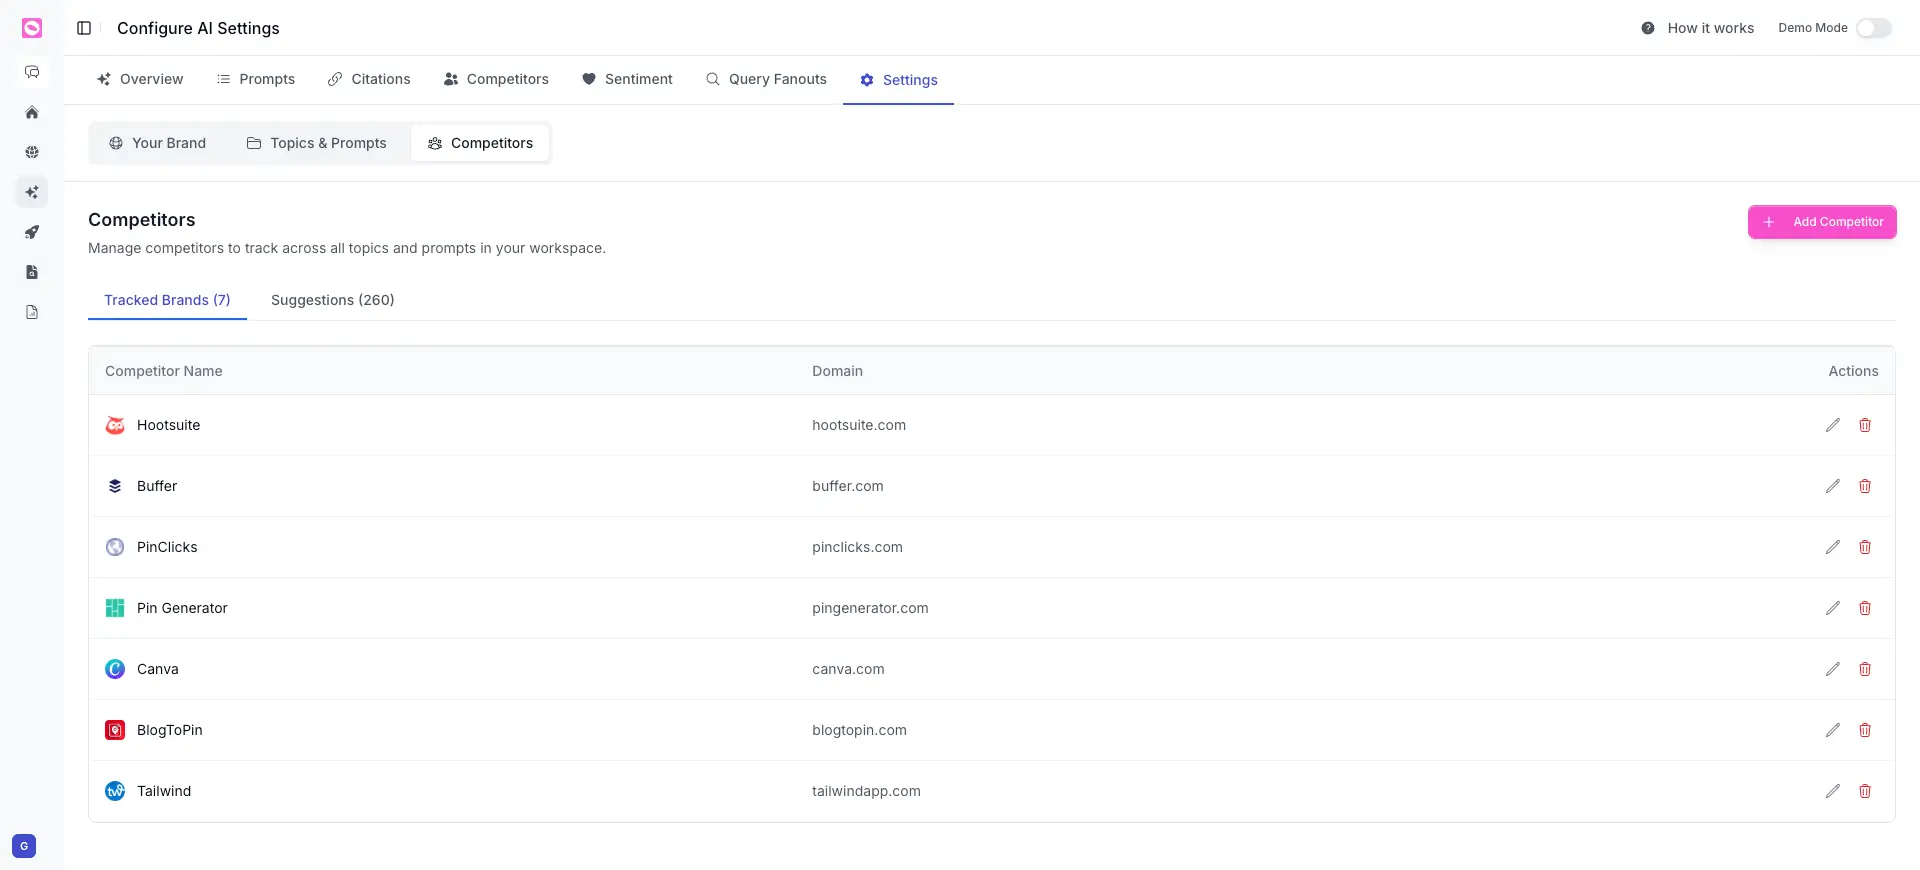Screen dimensions: 1920x870
Task: Click the Canva logo icon
Action: pos(115,669)
